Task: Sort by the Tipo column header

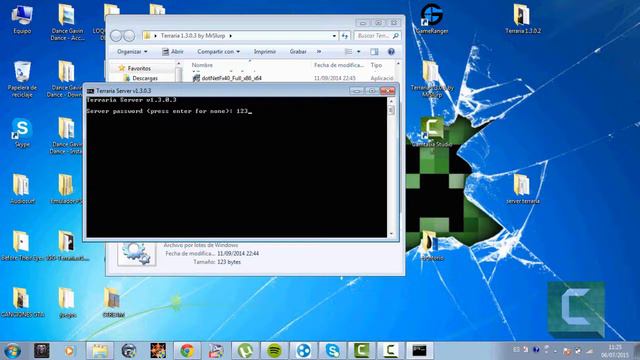Action: click(x=376, y=65)
